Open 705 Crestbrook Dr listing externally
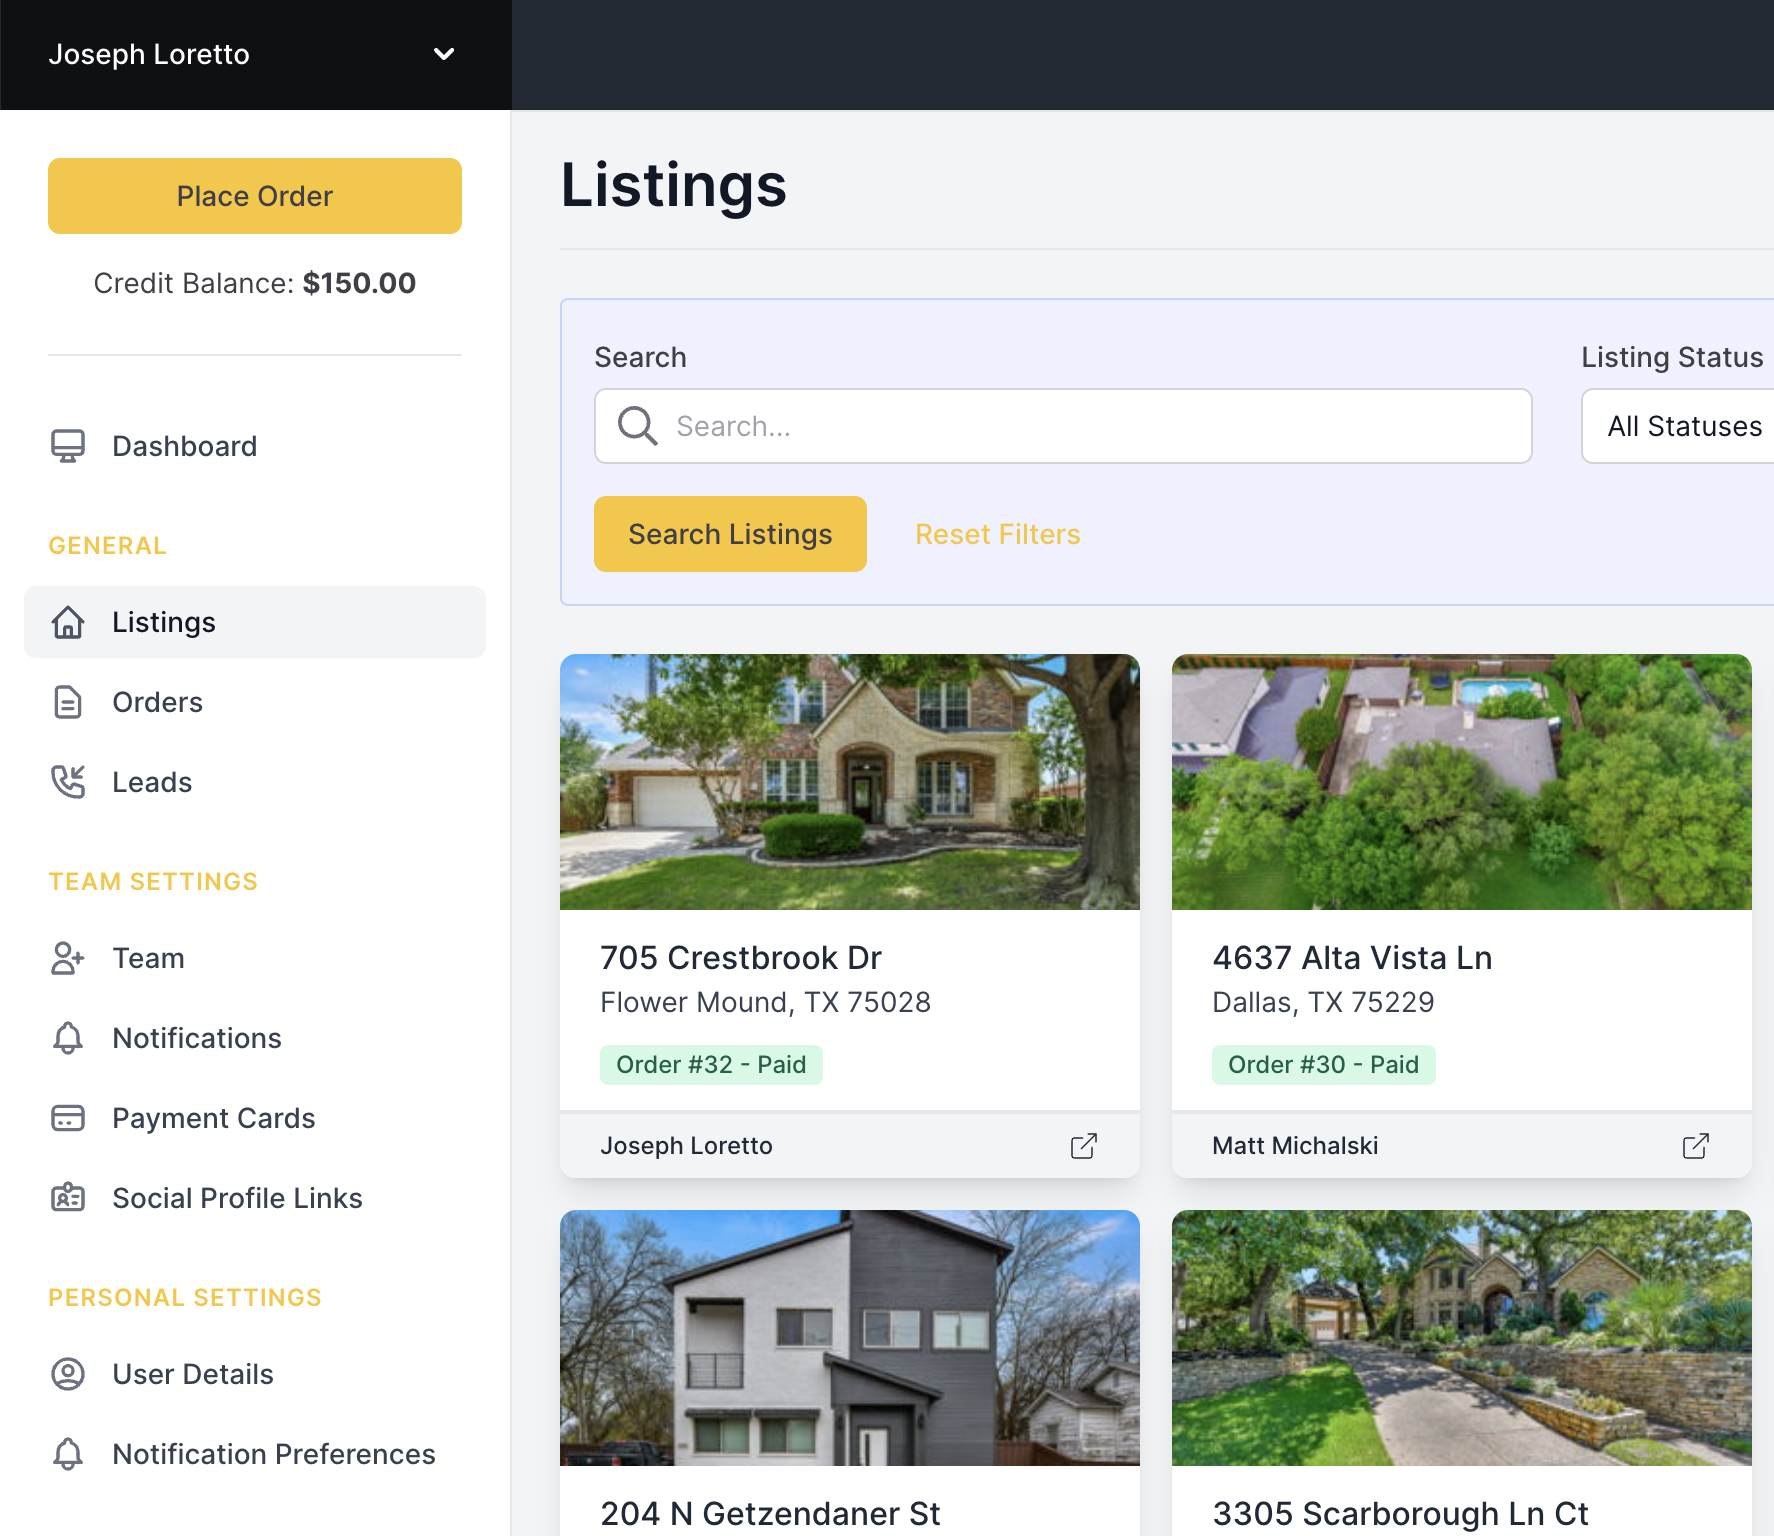Image resolution: width=1774 pixels, height=1536 pixels. click(1085, 1146)
